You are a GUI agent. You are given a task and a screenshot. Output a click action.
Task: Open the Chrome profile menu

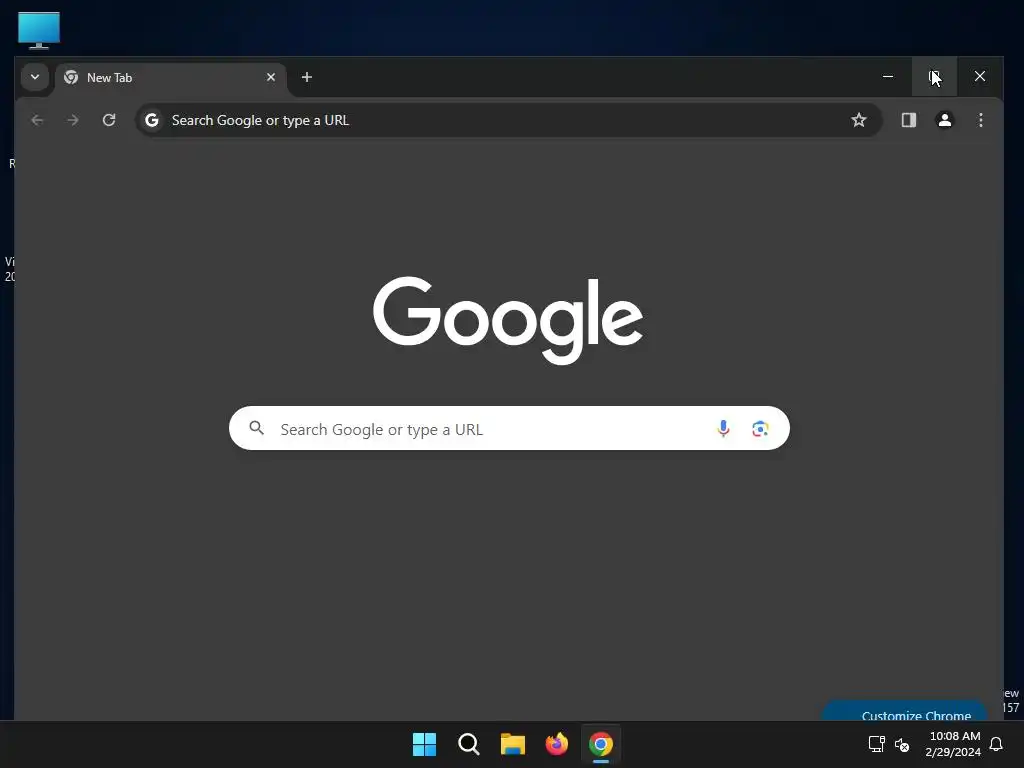[x=944, y=120]
